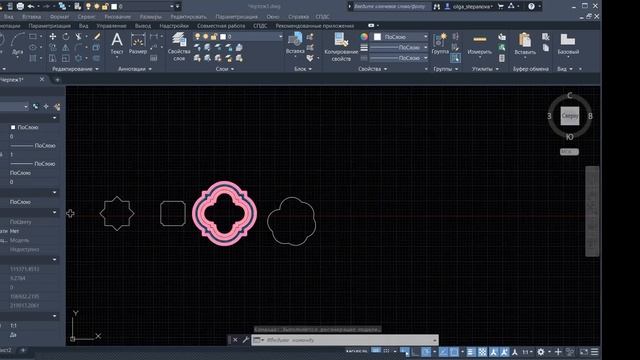Toggle ortho mode in status bar

tap(415, 351)
